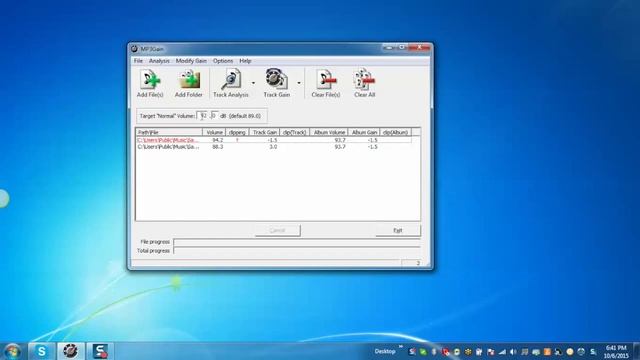This screenshot has height=360, width=640.
Task: Sort by the Path\File column header
Action: point(169,132)
